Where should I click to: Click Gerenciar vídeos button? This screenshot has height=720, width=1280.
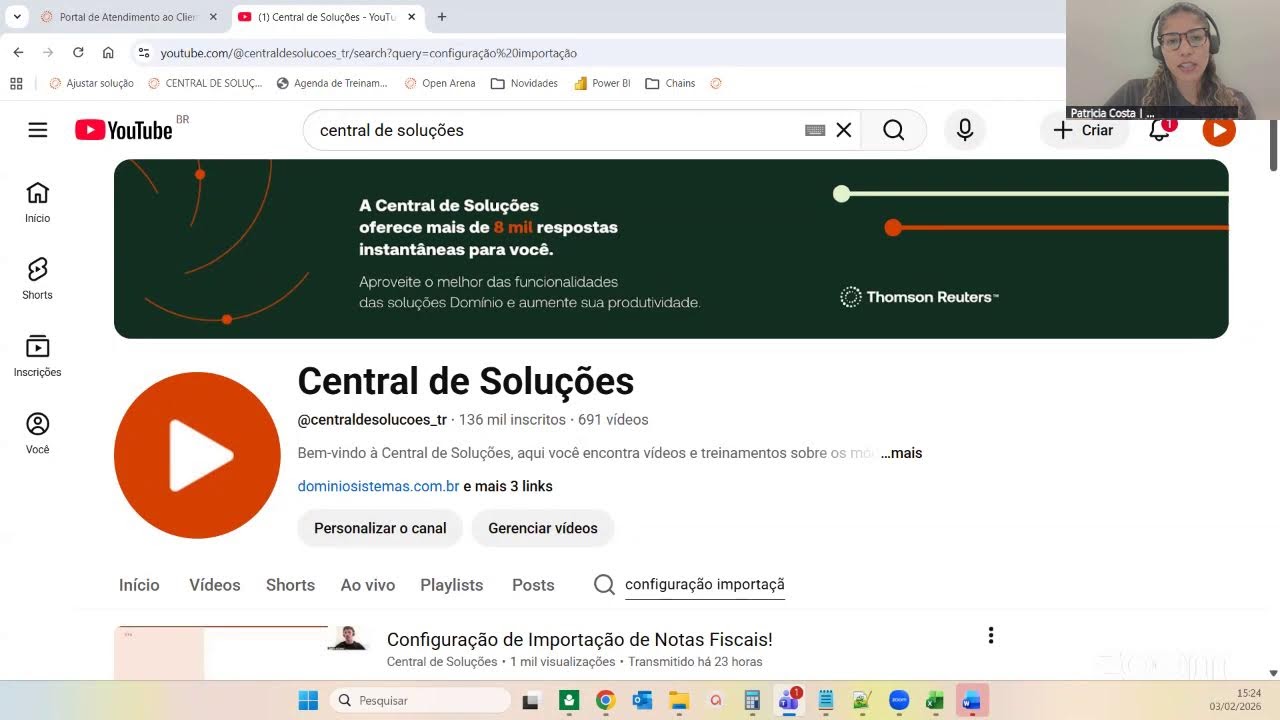(x=543, y=528)
